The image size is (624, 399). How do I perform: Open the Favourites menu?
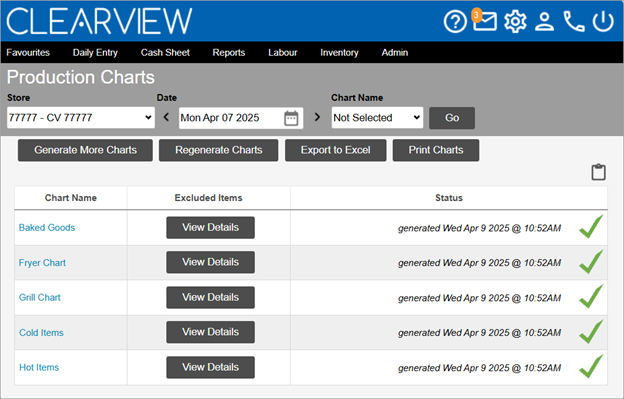28,53
